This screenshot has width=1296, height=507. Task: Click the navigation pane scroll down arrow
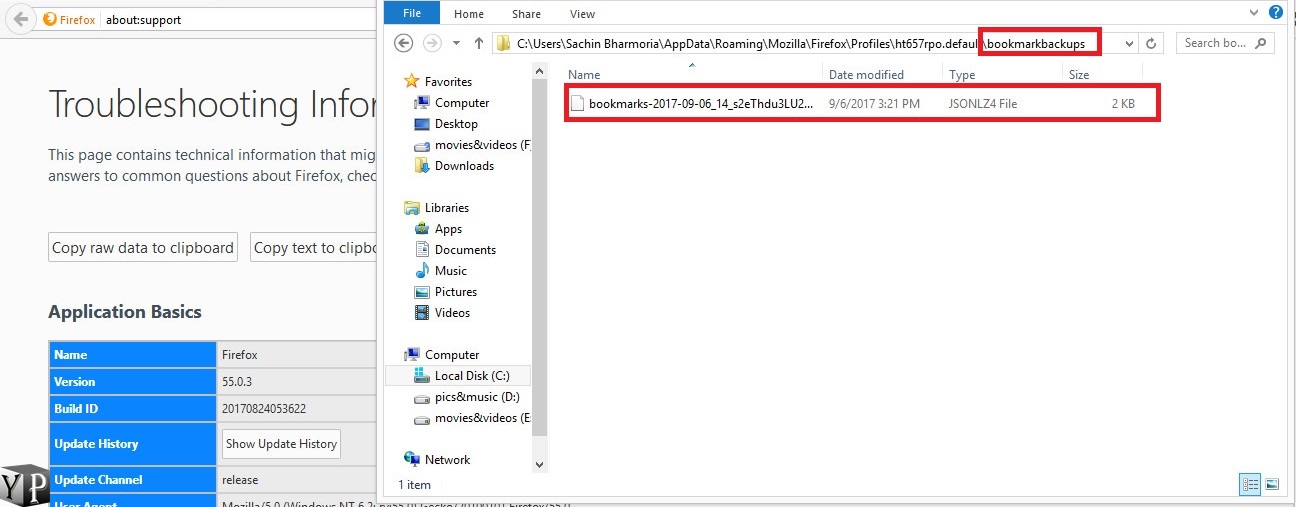coord(540,465)
